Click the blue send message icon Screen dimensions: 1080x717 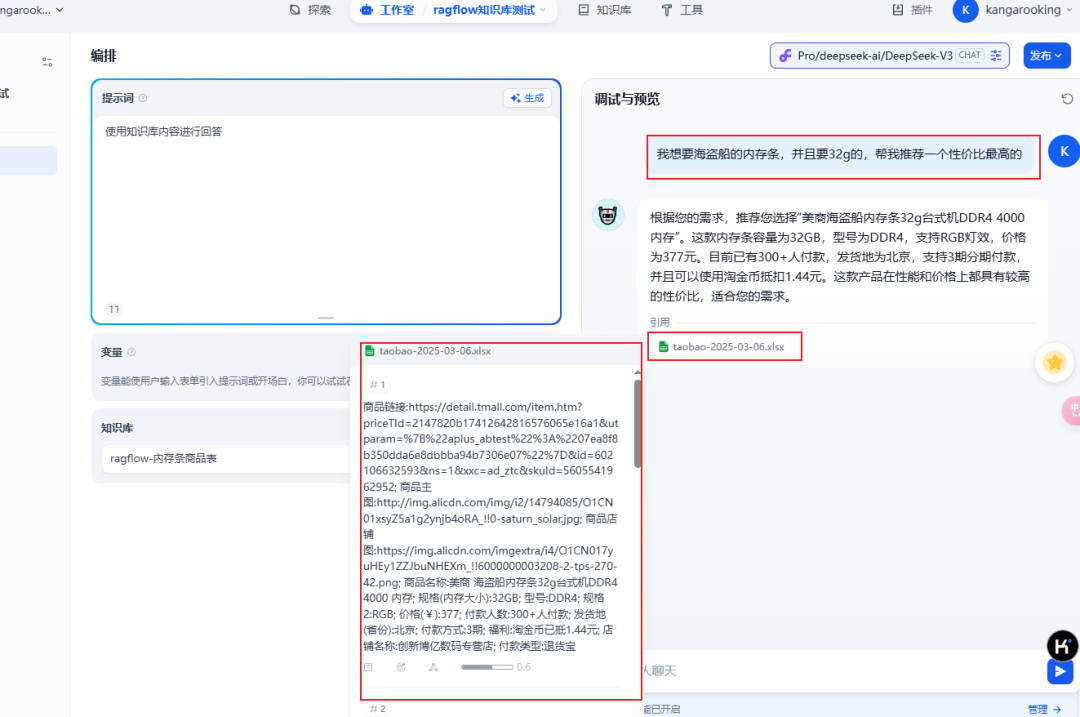(x=1060, y=671)
